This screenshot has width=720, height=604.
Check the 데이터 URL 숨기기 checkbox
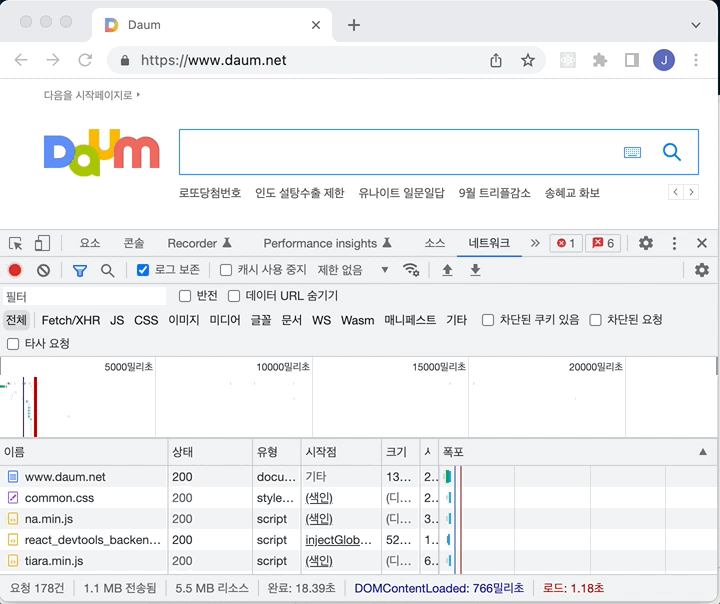(x=234, y=296)
